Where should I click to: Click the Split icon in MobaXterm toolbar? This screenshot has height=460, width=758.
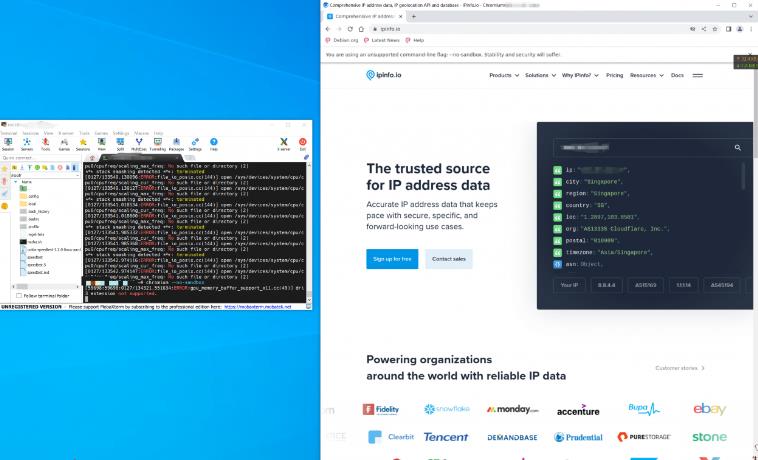click(120, 144)
